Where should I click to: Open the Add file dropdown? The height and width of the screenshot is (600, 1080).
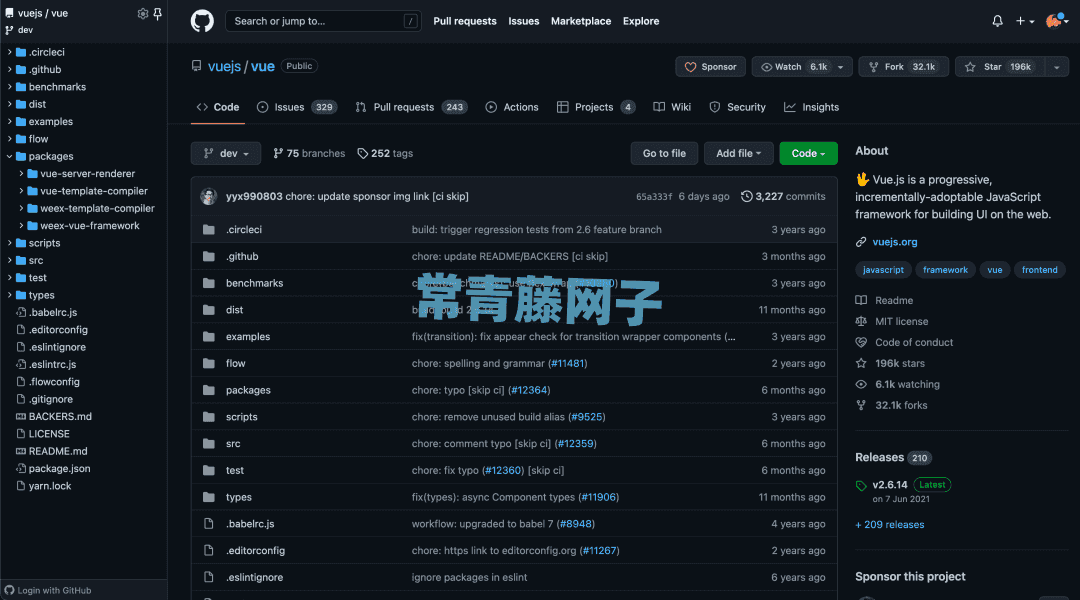click(738, 154)
